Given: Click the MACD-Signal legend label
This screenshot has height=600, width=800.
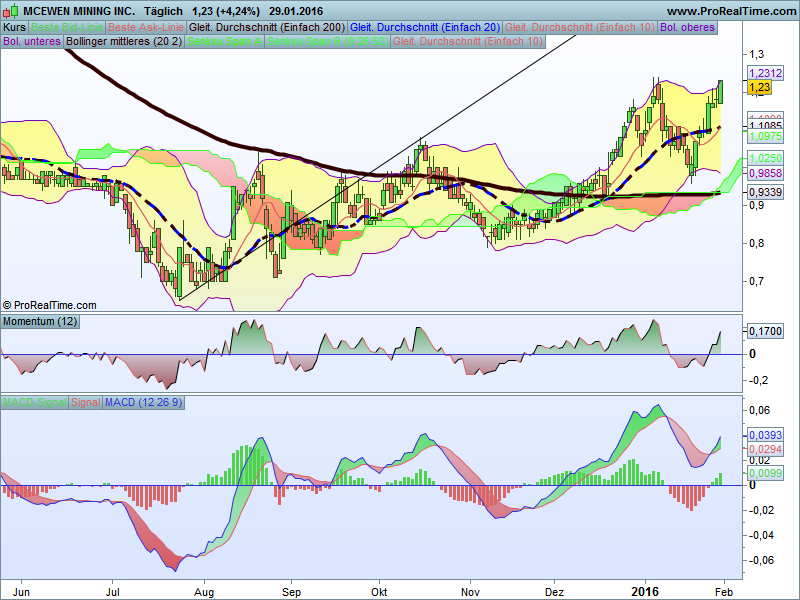Looking at the screenshot, I should click(33, 402).
